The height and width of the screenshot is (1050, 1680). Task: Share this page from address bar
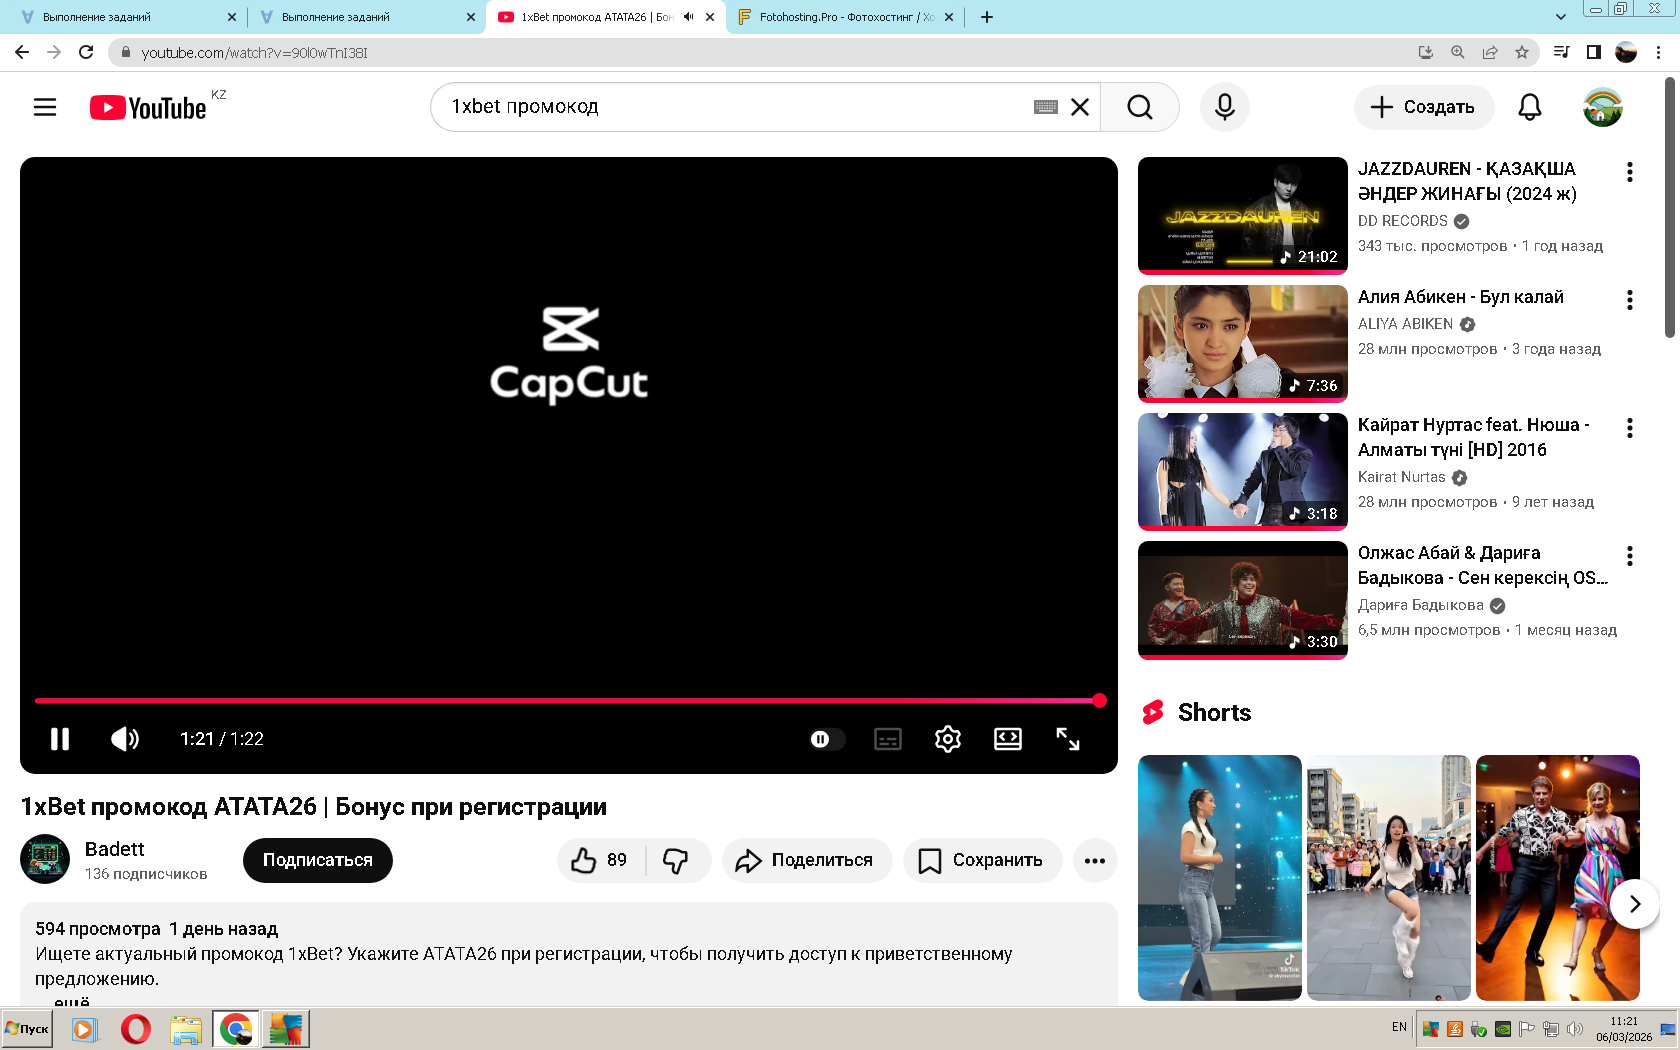[x=1490, y=52]
